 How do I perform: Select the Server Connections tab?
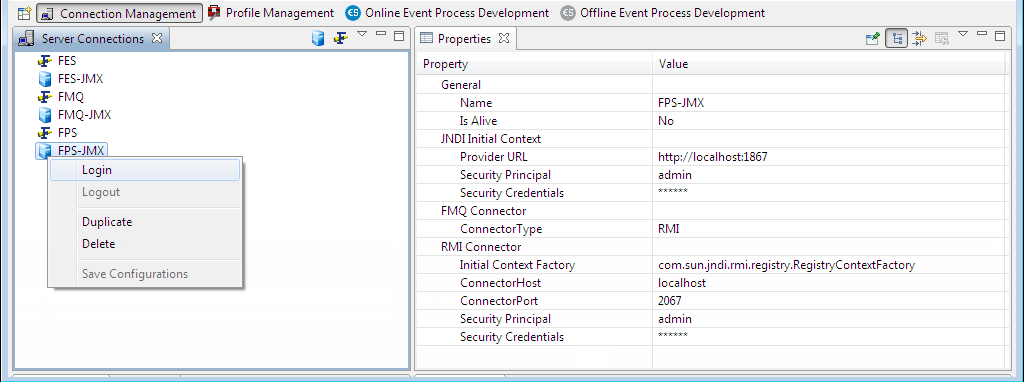click(x=91, y=39)
